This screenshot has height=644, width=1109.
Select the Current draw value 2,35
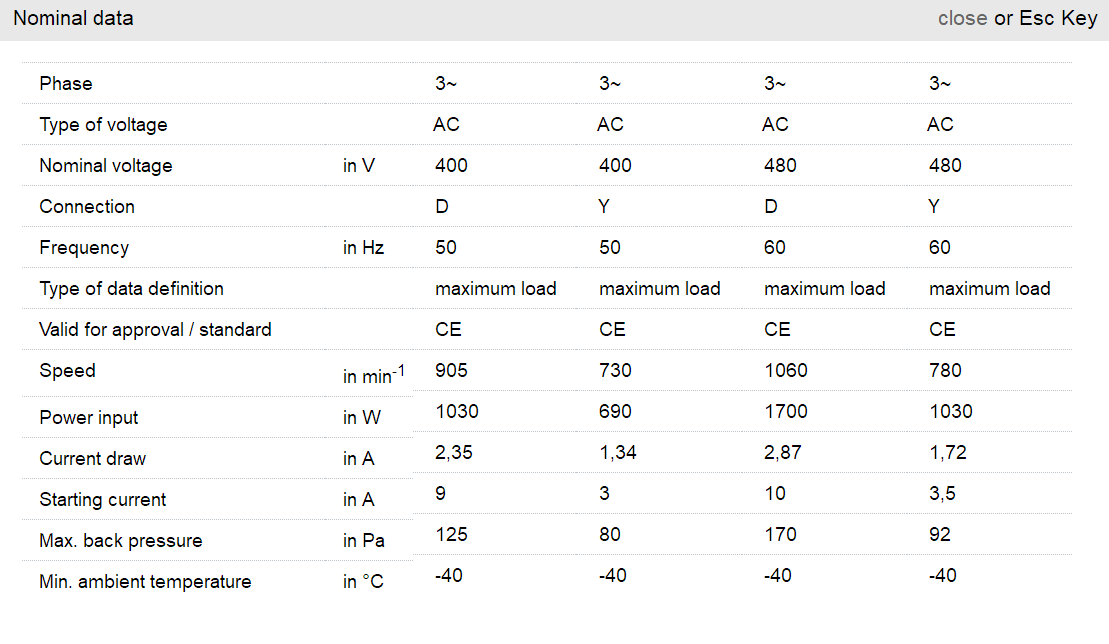click(x=453, y=453)
